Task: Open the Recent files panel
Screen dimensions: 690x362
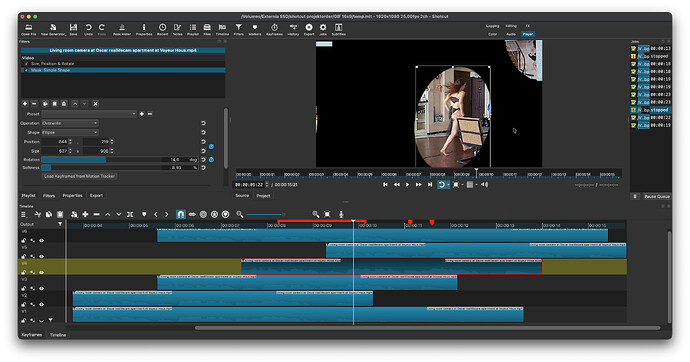Action: coord(162,29)
